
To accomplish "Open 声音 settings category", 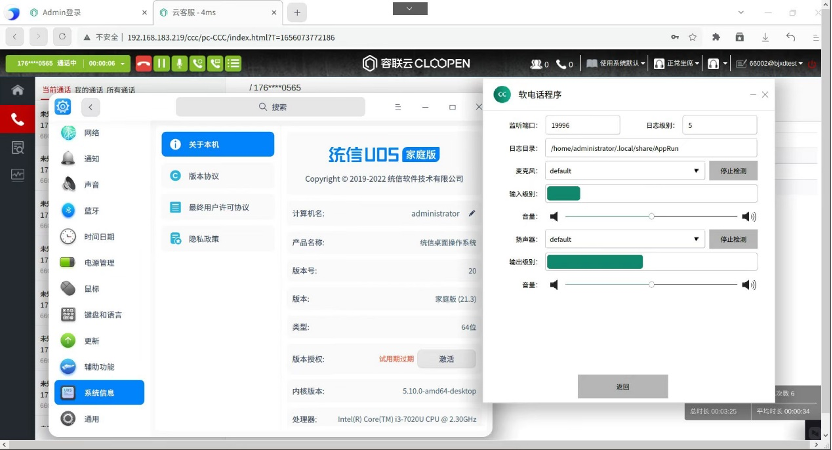I will pos(99,185).
